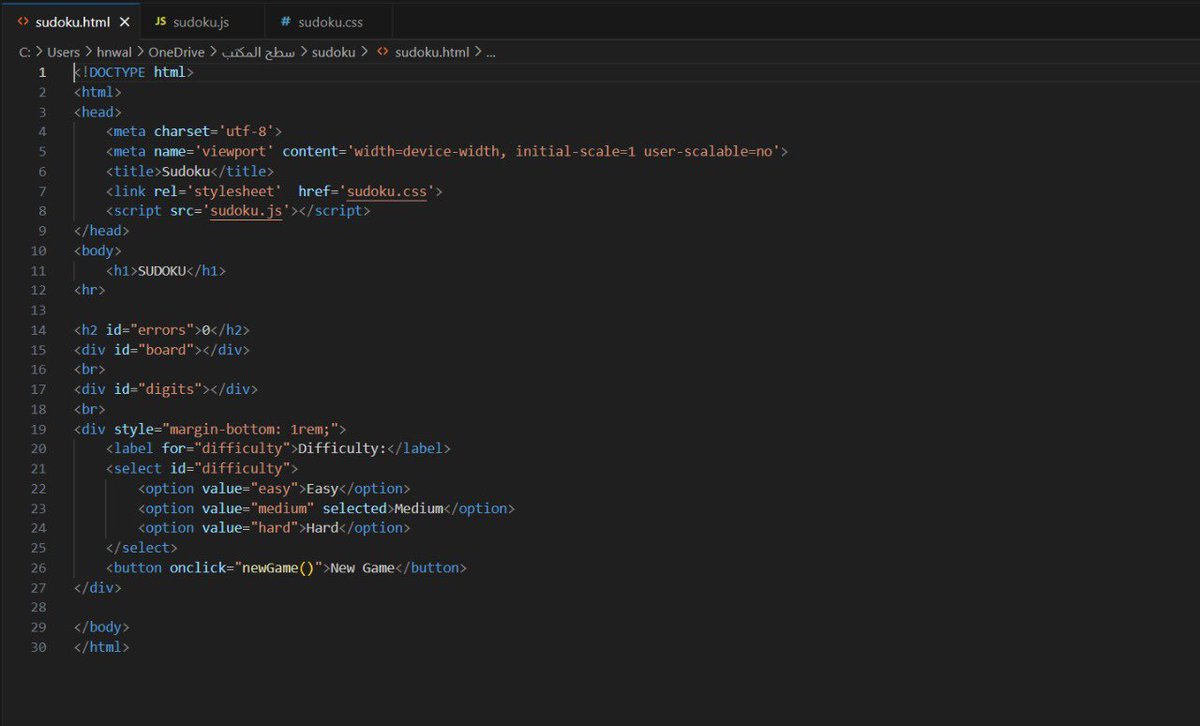
Task: Click the '</select>' closing tag on line 25
Action: pos(142,548)
